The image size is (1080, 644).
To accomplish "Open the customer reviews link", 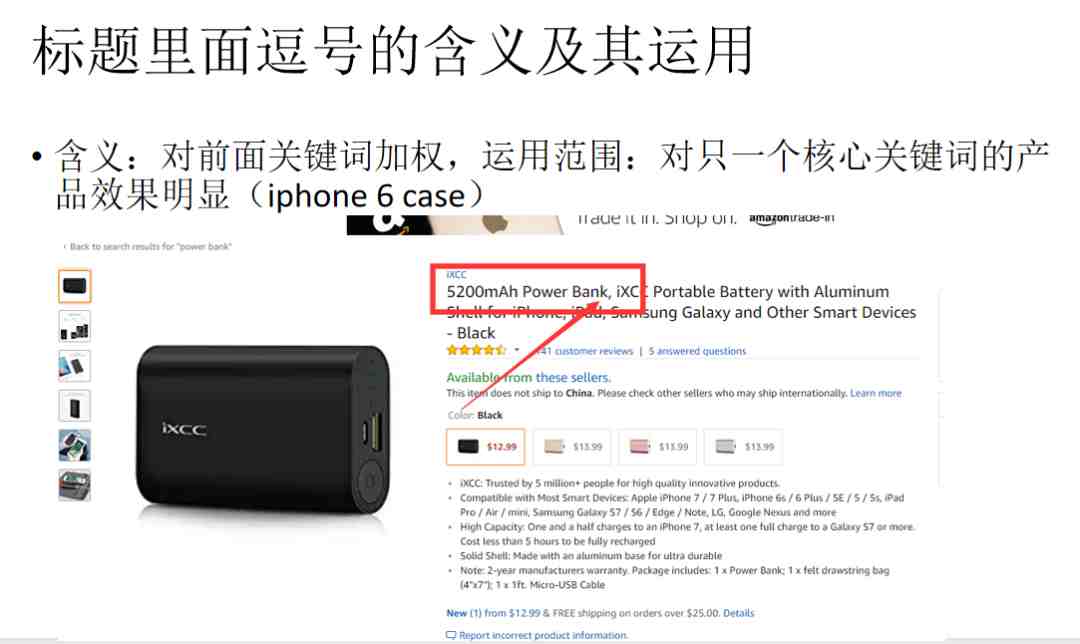I will [x=585, y=351].
